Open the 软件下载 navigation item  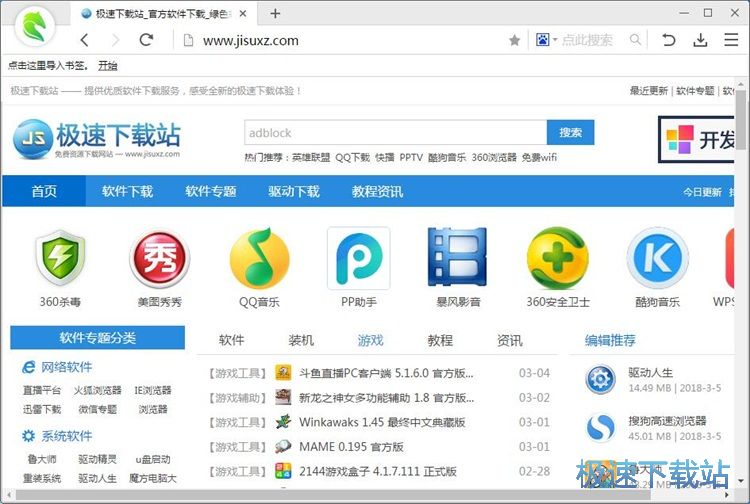click(127, 191)
